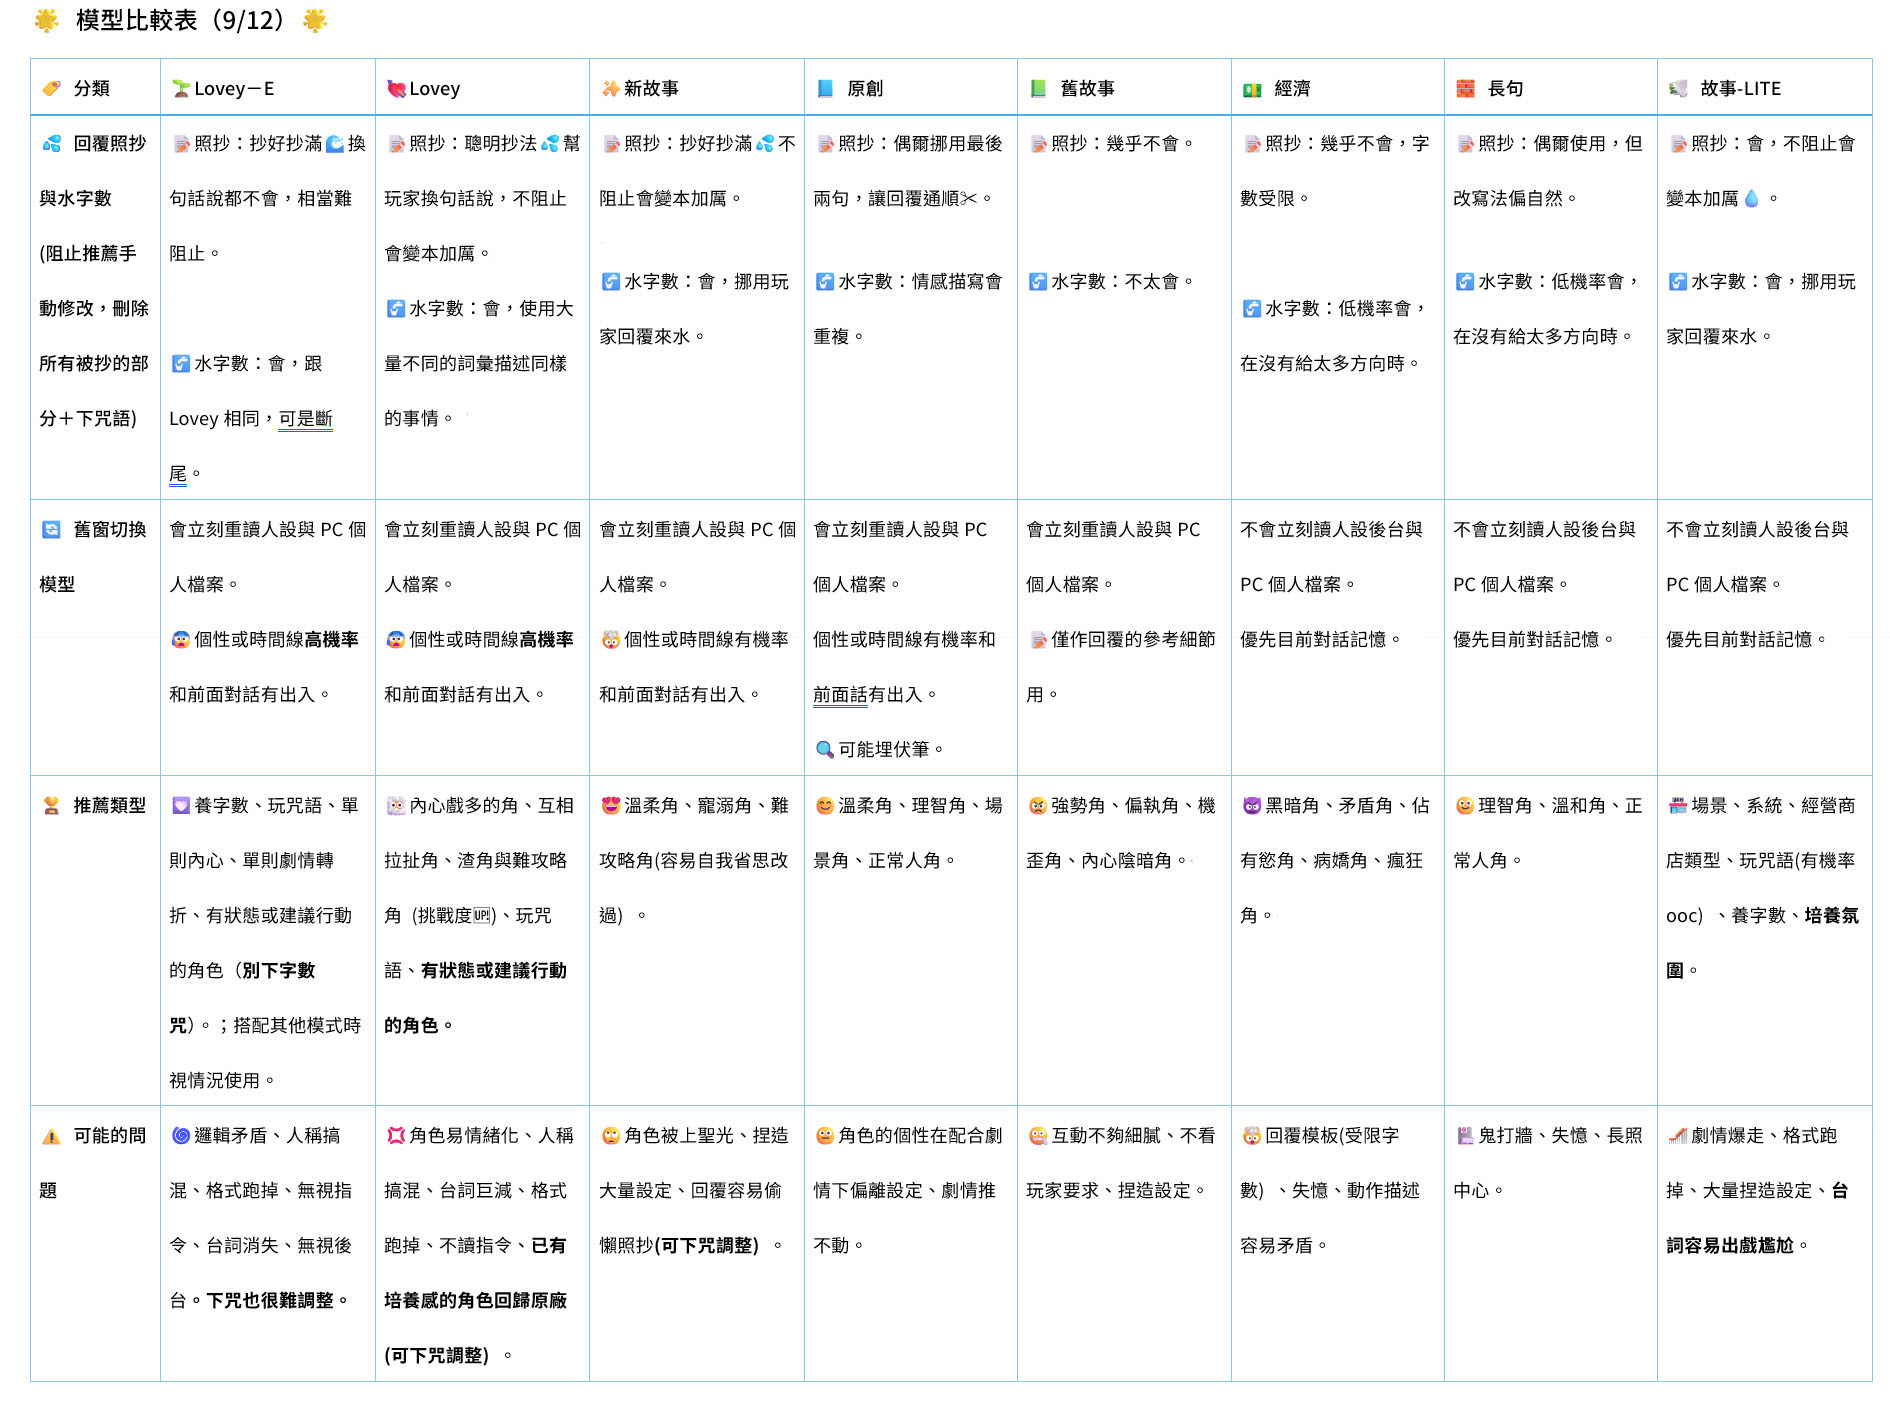Click the bold text 台詞容易出戲尷尬
1890x1404 pixels.
point(1729,1246)
